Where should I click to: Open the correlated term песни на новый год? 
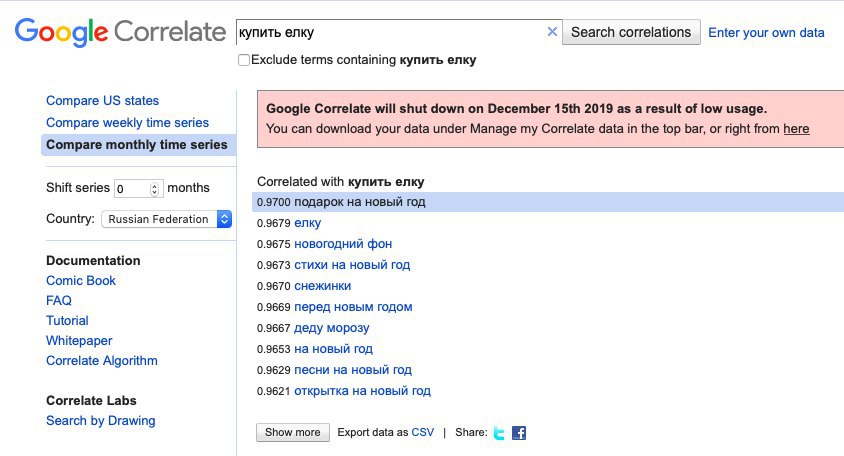click(353, 370)
